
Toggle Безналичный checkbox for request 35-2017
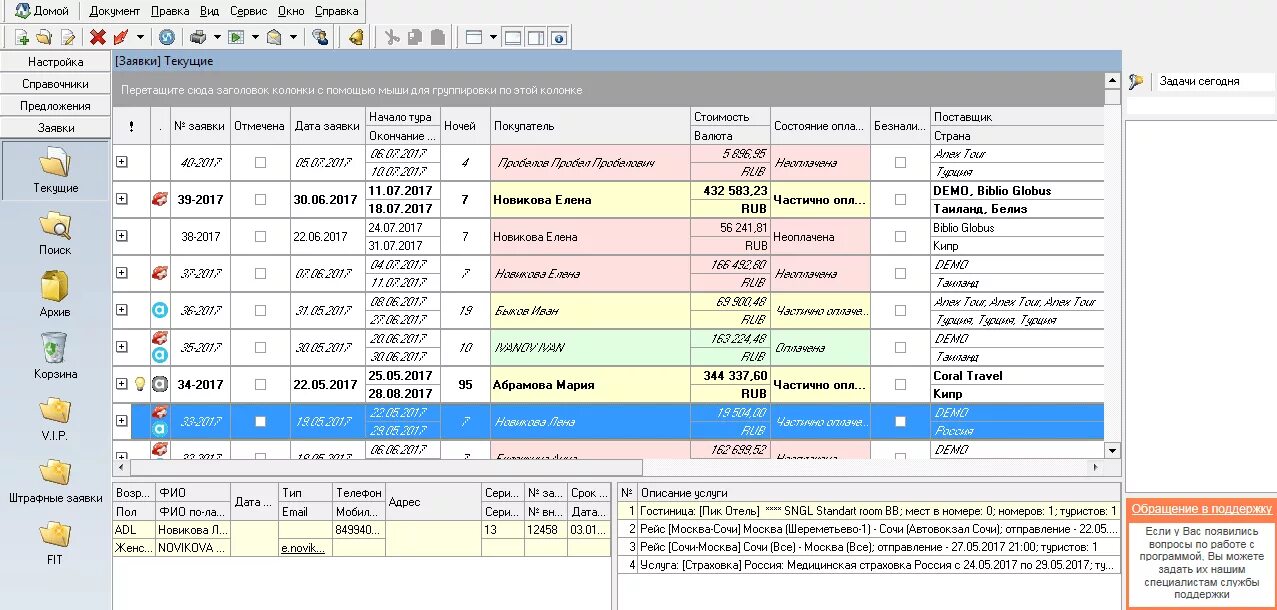point(900,347)
